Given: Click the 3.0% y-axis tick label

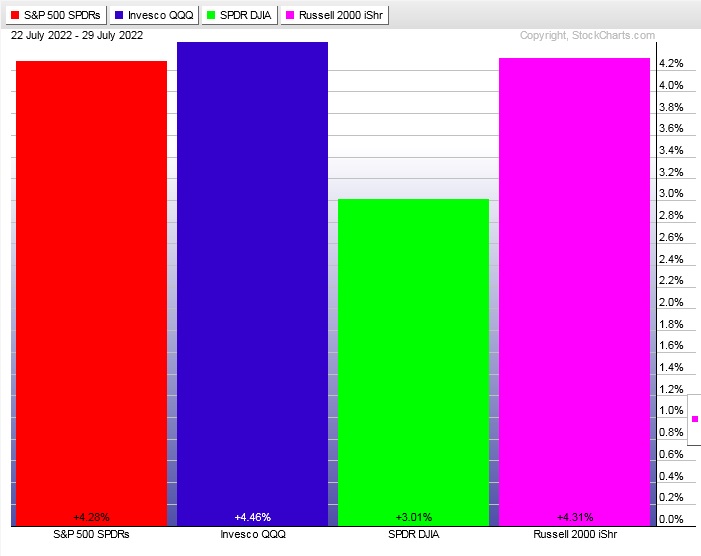Looking at the screenshot, I should coord(671,194).
